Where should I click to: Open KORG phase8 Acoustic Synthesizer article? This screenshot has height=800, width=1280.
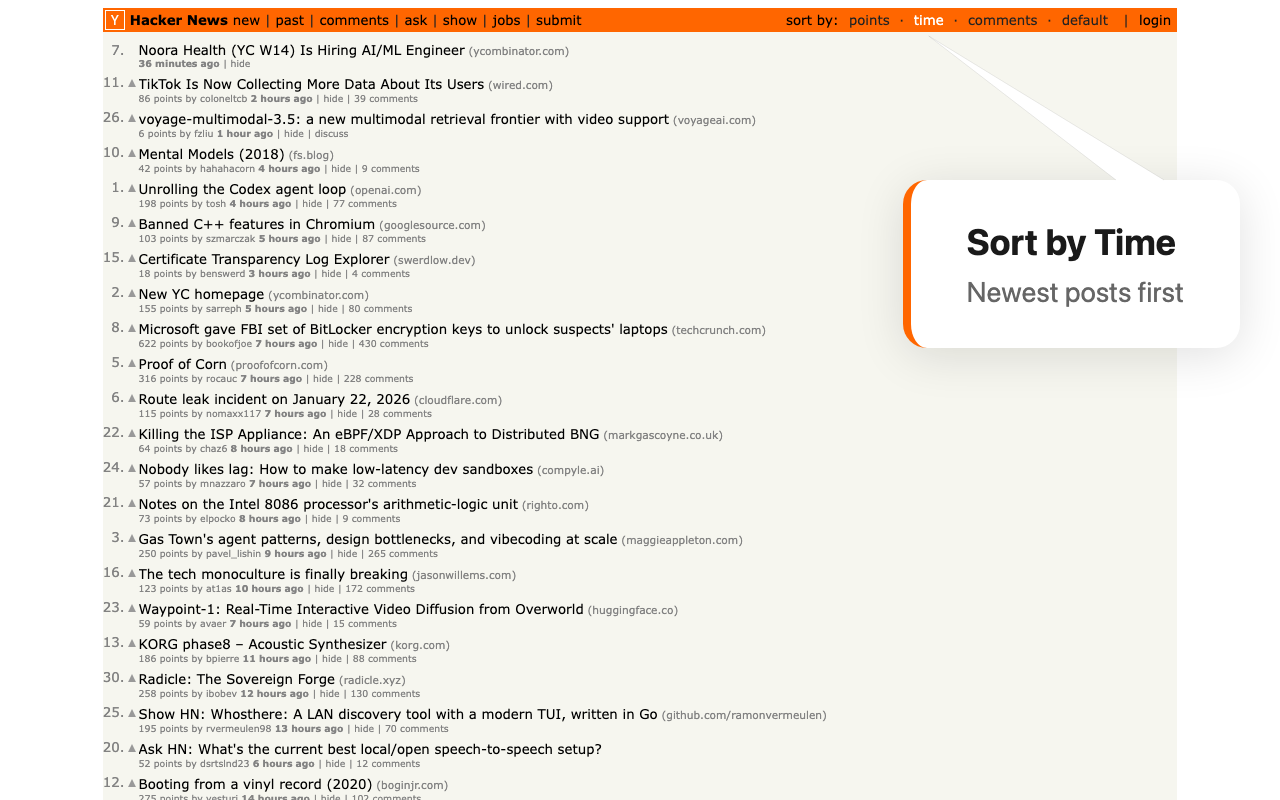coord(262,644)
